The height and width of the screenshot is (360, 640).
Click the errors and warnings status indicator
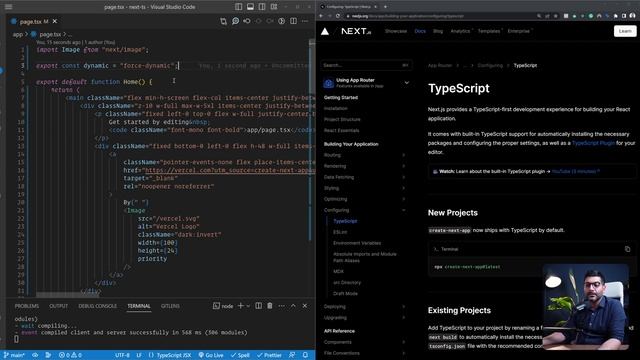70,356
